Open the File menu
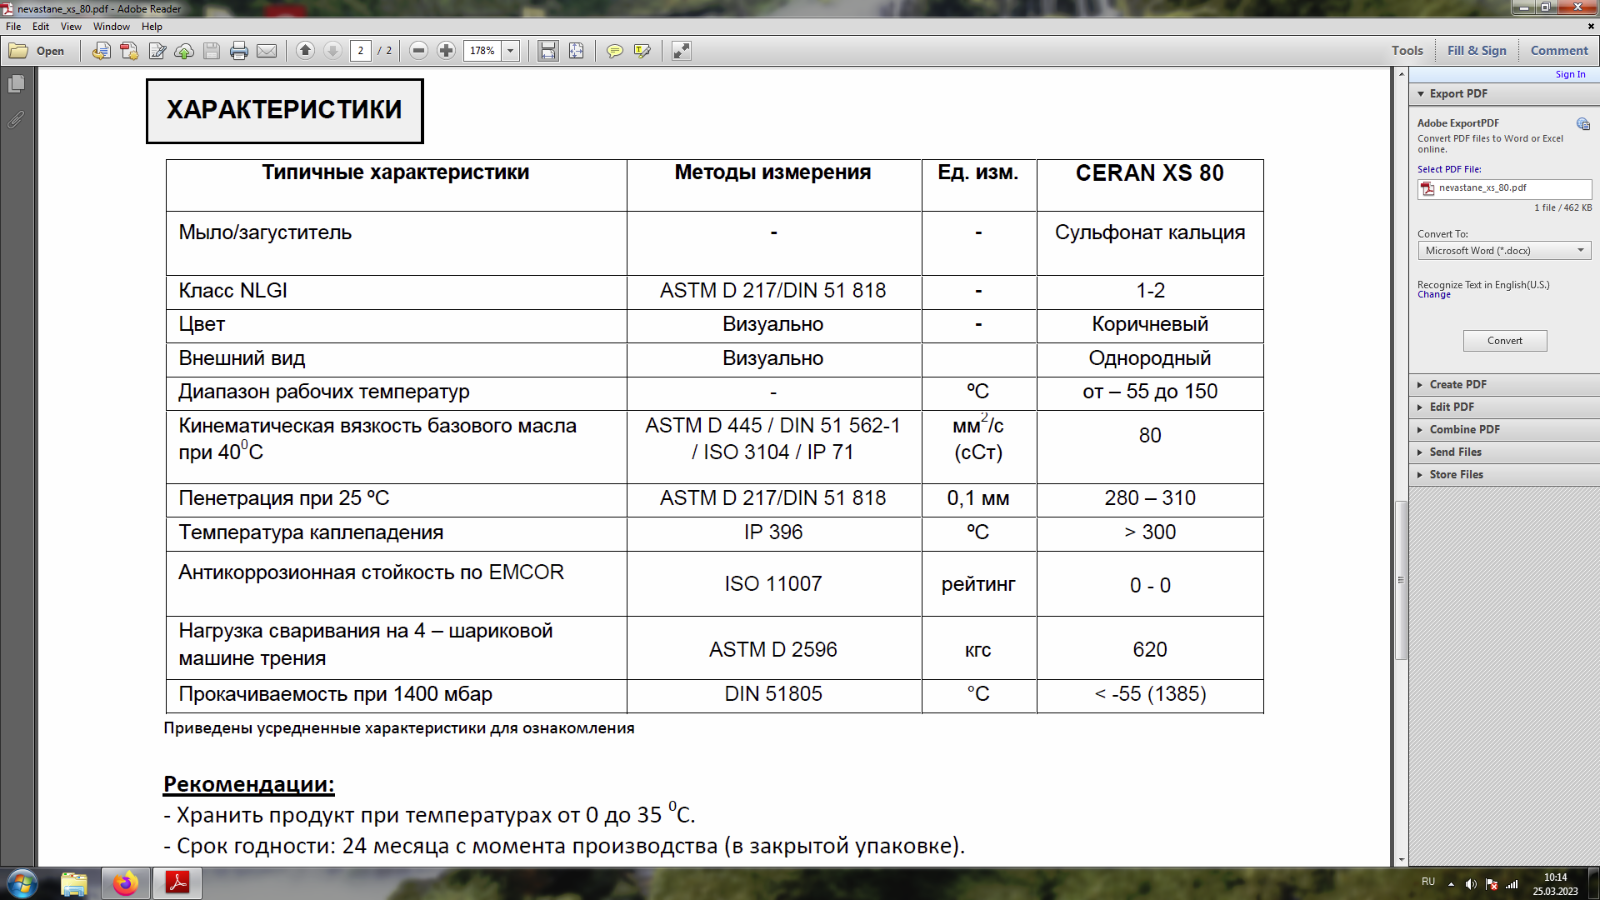The image size is (1600, 900). (x=14, y=27)
